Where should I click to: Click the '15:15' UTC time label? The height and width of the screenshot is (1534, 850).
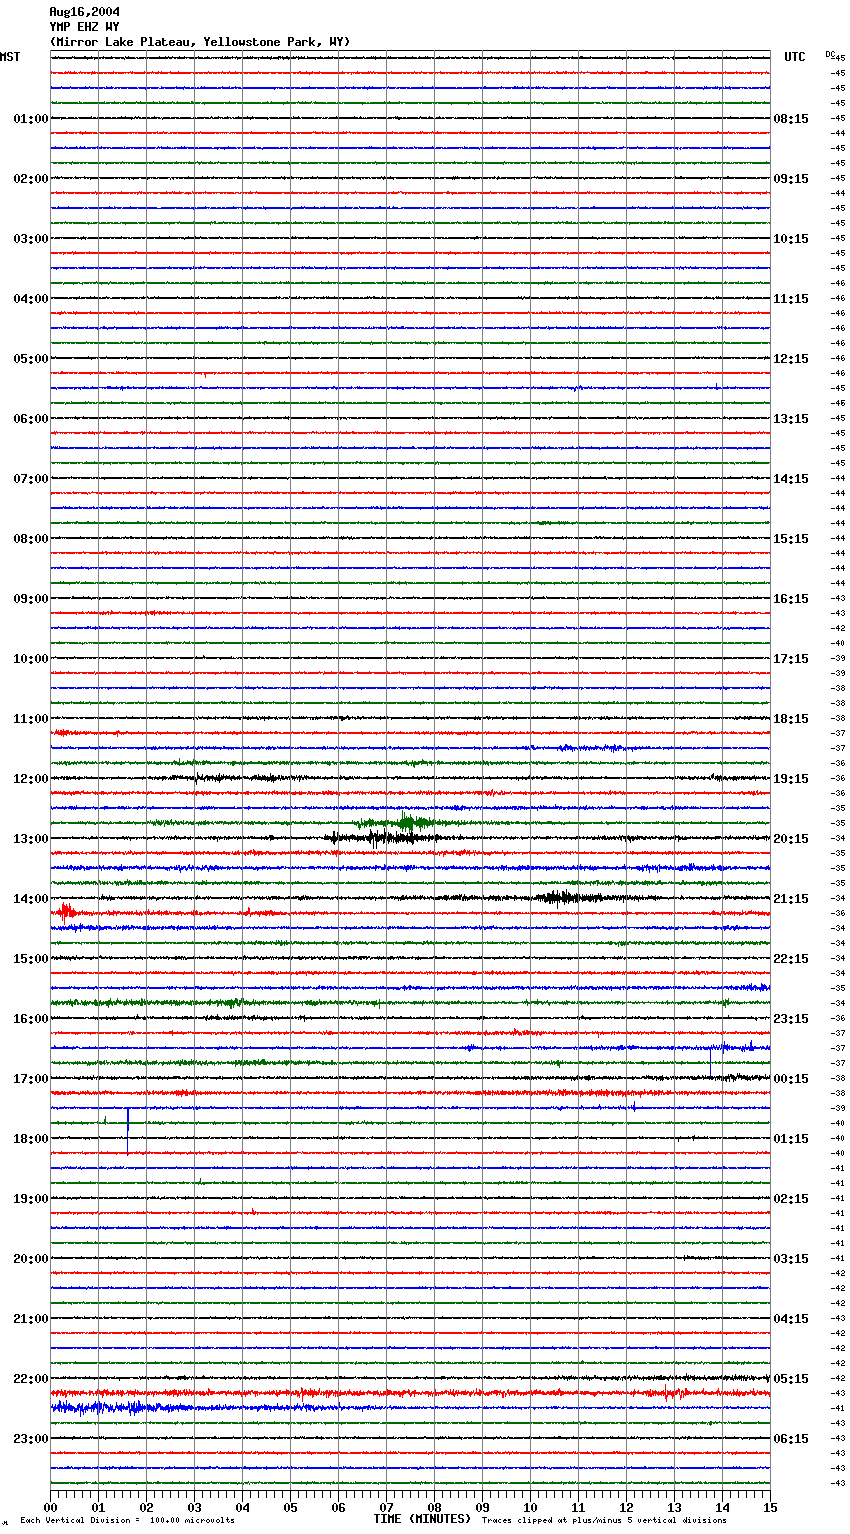pos(791,539)
